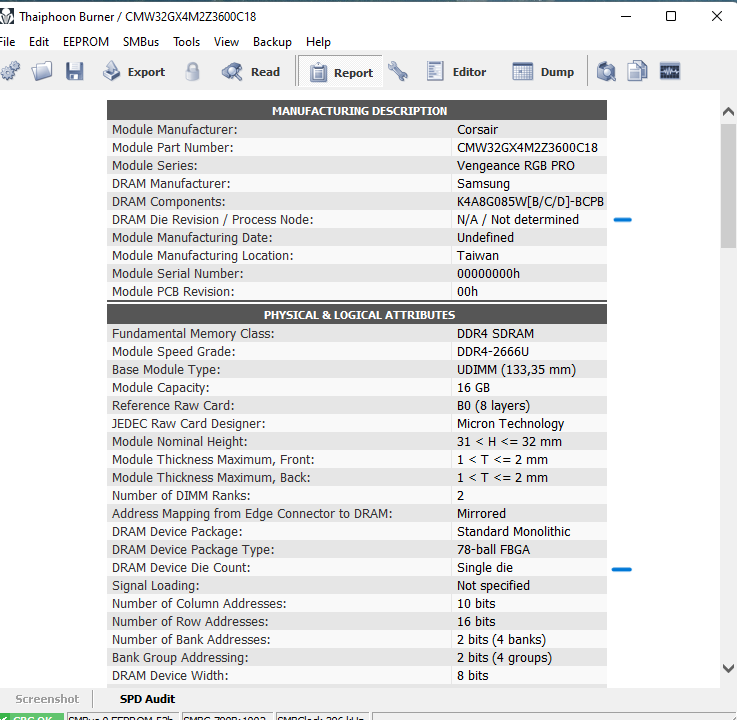Open the Editor view
The width and height of the screenshot is (737, 720).
(456, 72)
